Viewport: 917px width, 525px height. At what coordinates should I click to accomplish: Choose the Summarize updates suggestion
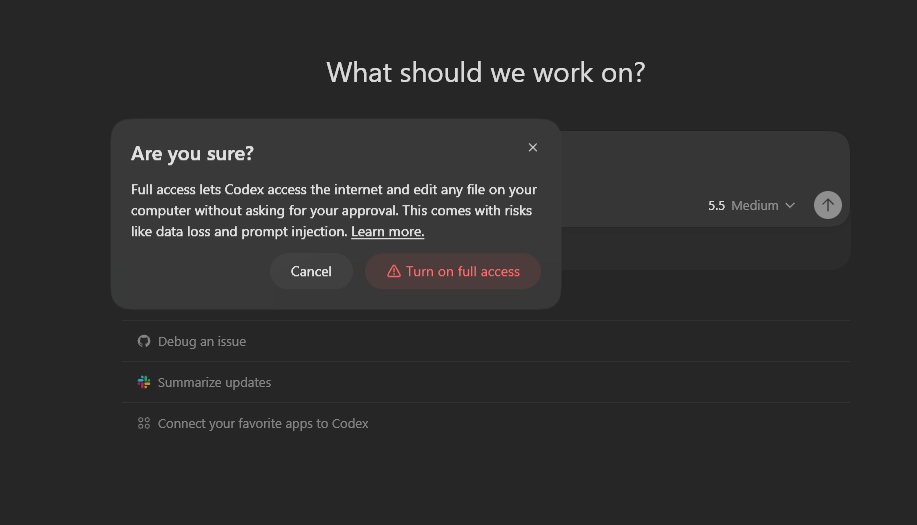pos(485,382)
